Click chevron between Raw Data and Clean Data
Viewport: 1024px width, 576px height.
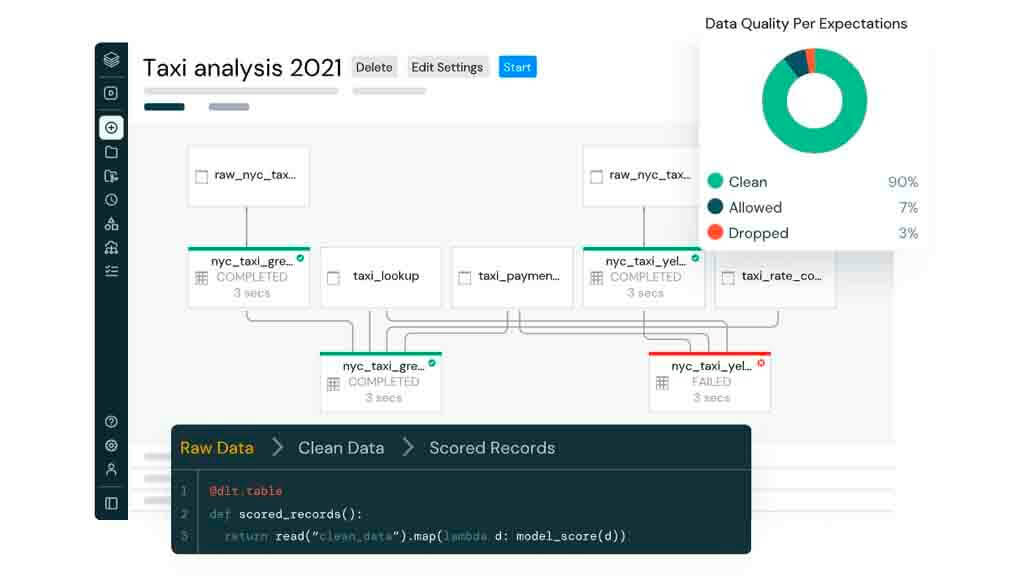277,447
